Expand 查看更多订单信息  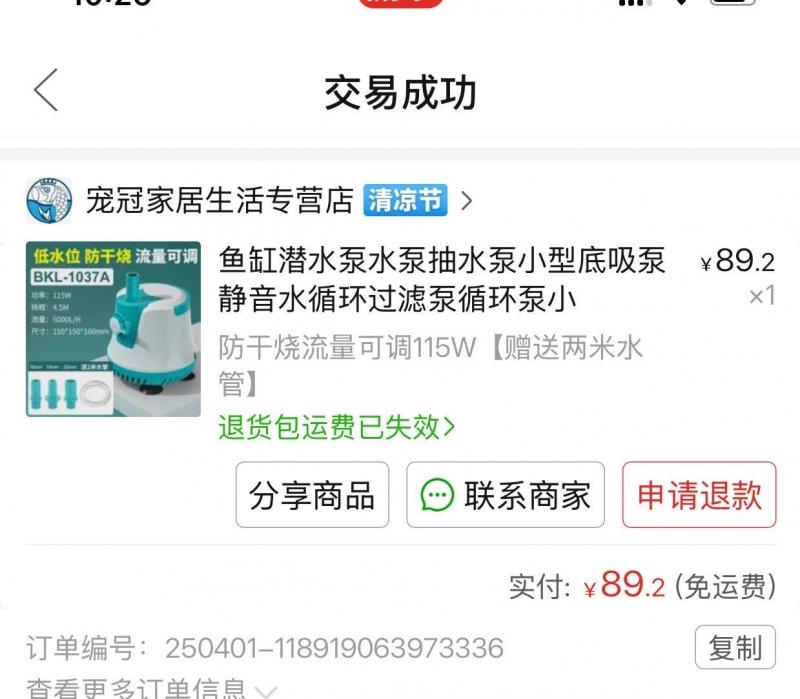tap(152, 689)
